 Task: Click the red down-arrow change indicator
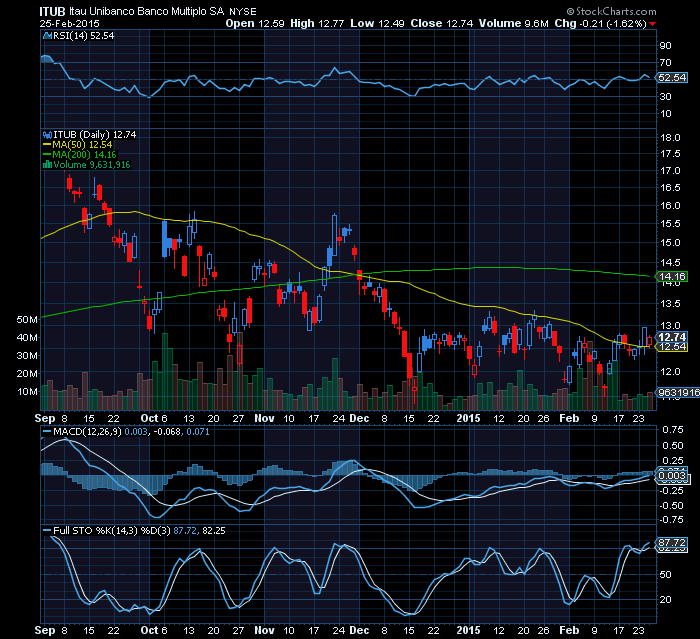click(653, 24)
